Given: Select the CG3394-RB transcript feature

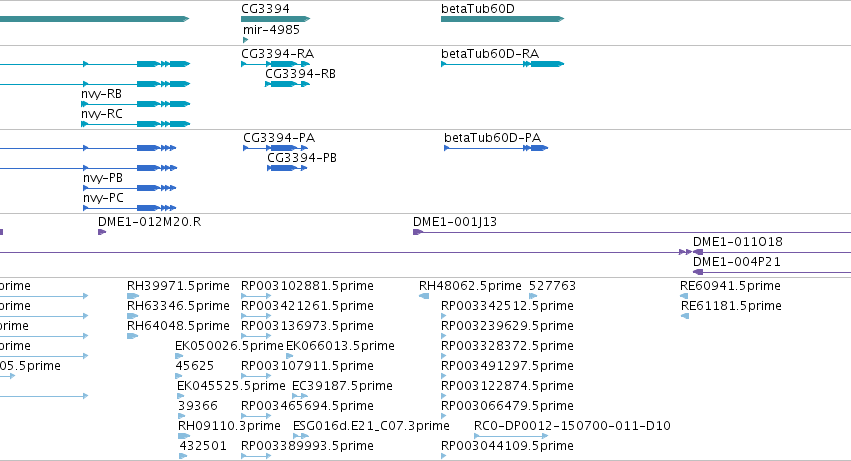Looking at the screenshot, I should [x=288, y=84].
